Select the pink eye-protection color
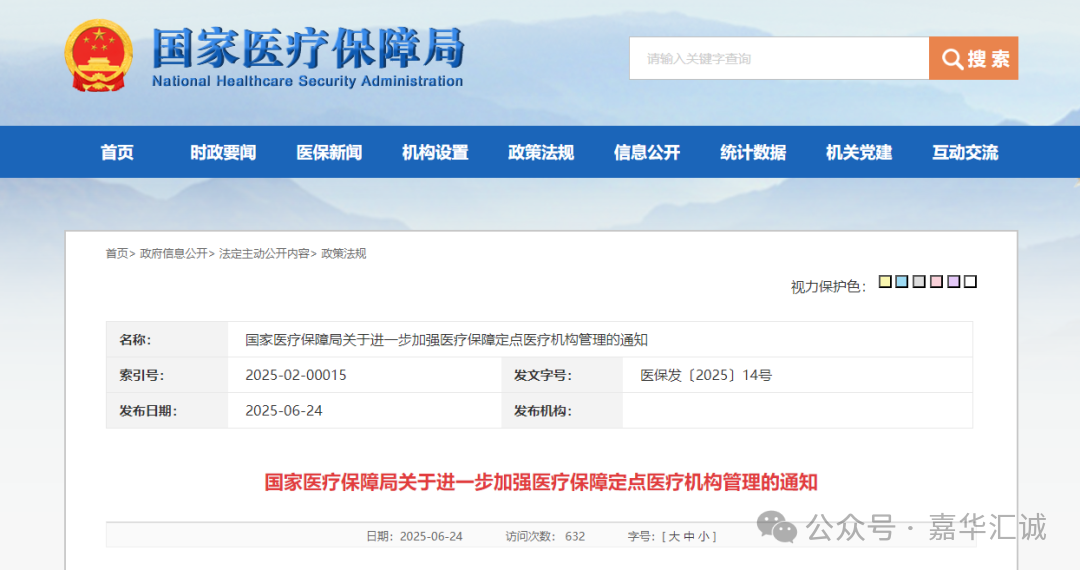This screenshot has width=1080, height=570. (x=936, y=282)
